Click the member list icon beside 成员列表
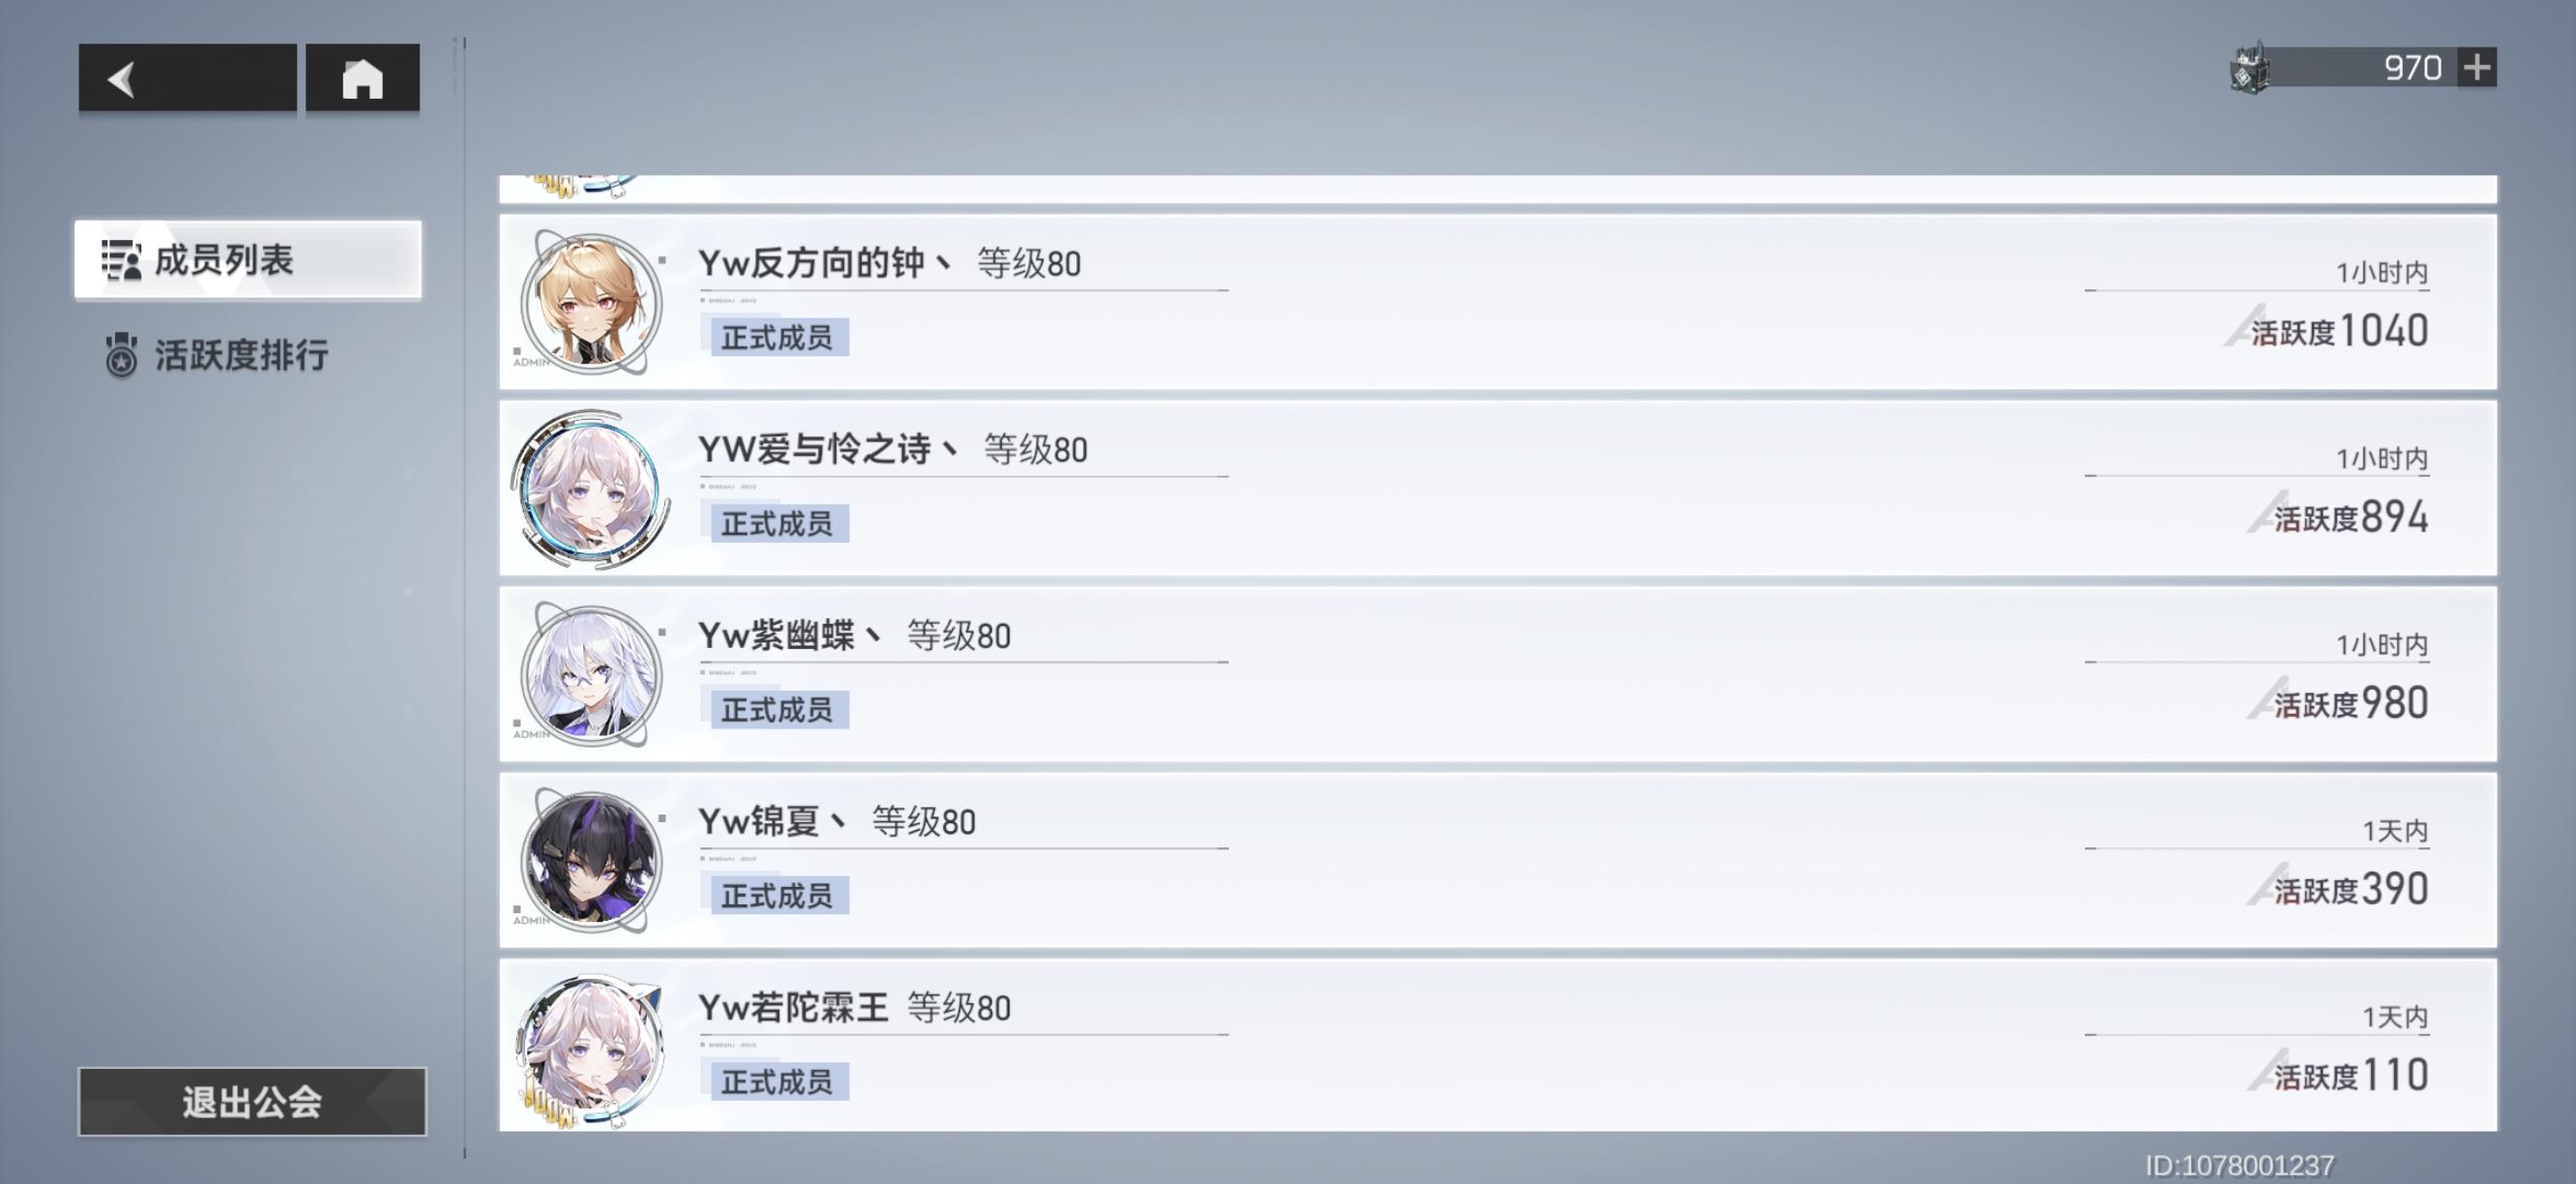 [121, 260]
